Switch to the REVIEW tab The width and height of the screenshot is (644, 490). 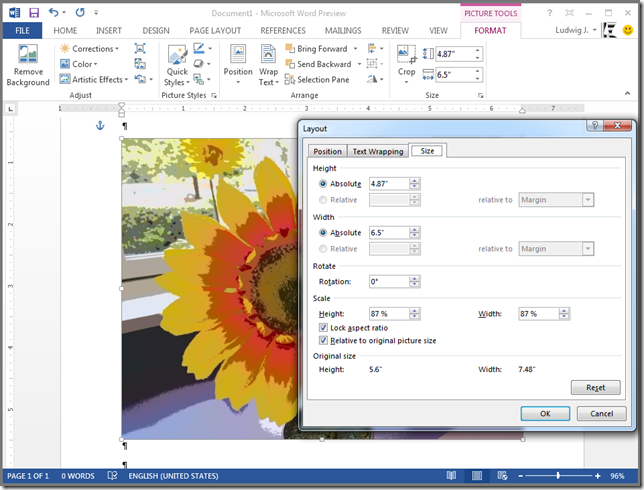click(395, 30)
